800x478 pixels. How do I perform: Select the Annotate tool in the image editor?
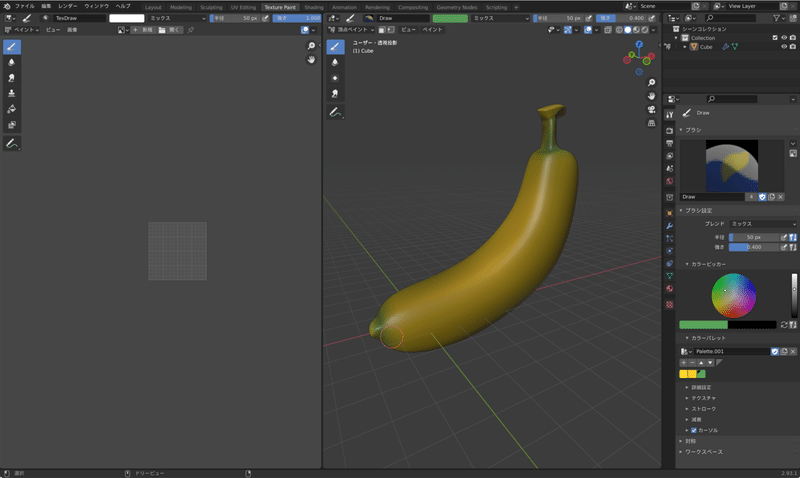click(12, 144)
